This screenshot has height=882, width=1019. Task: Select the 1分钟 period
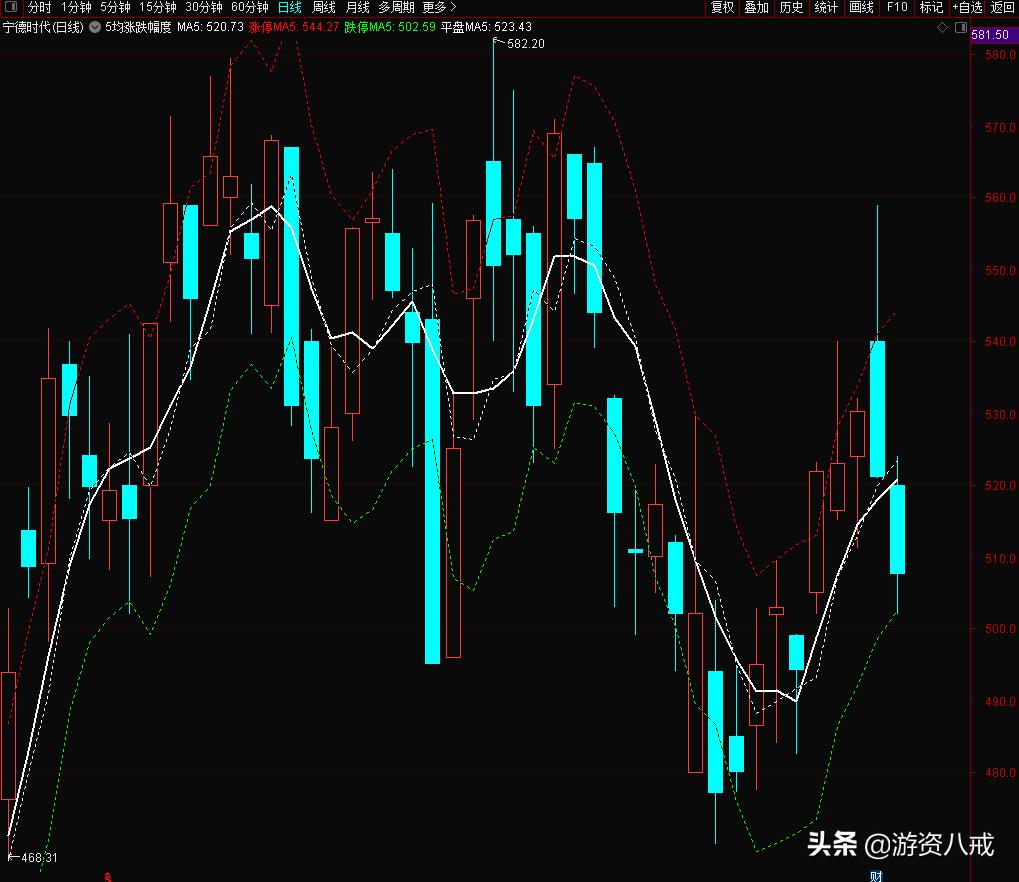click(76, 7)
